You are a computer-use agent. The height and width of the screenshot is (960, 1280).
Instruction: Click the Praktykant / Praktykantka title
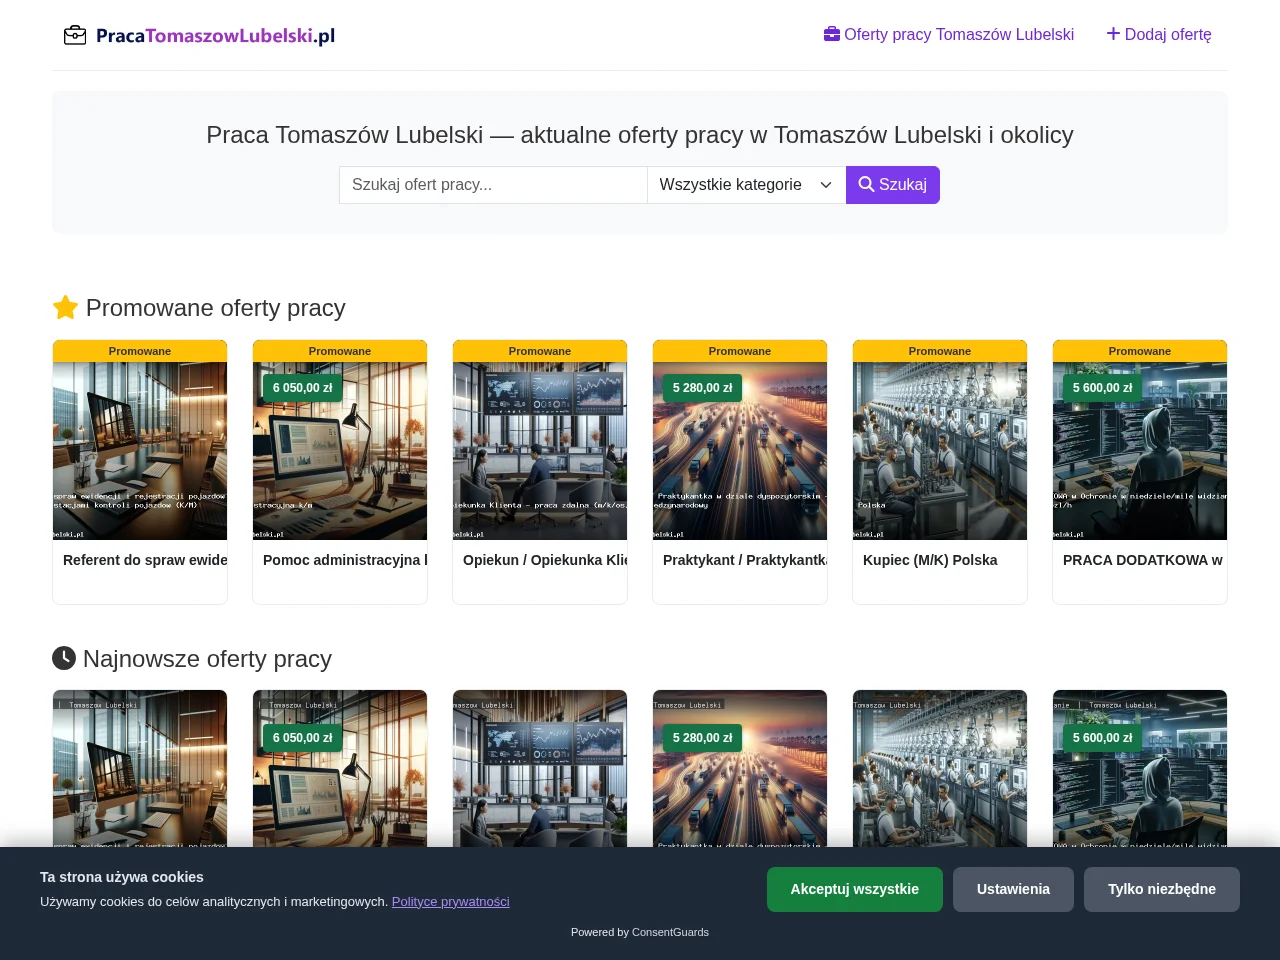point(745,560)
